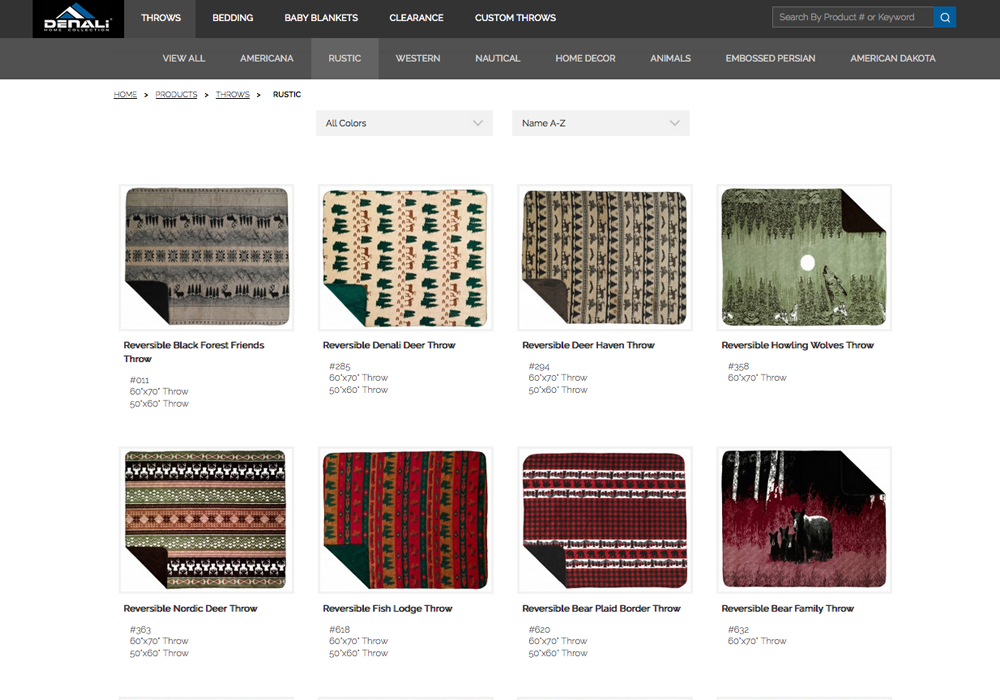The height and width of the screenshot is (700, 1000).
Task: Click product number #294
Action: pyautogui.click(x=539, y=367)
